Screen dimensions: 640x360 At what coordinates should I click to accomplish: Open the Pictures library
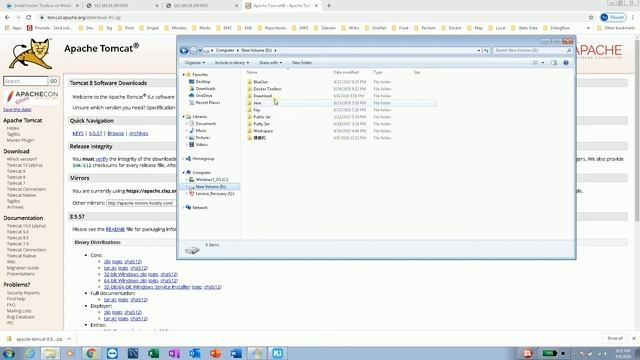click(x=202, y=138)
